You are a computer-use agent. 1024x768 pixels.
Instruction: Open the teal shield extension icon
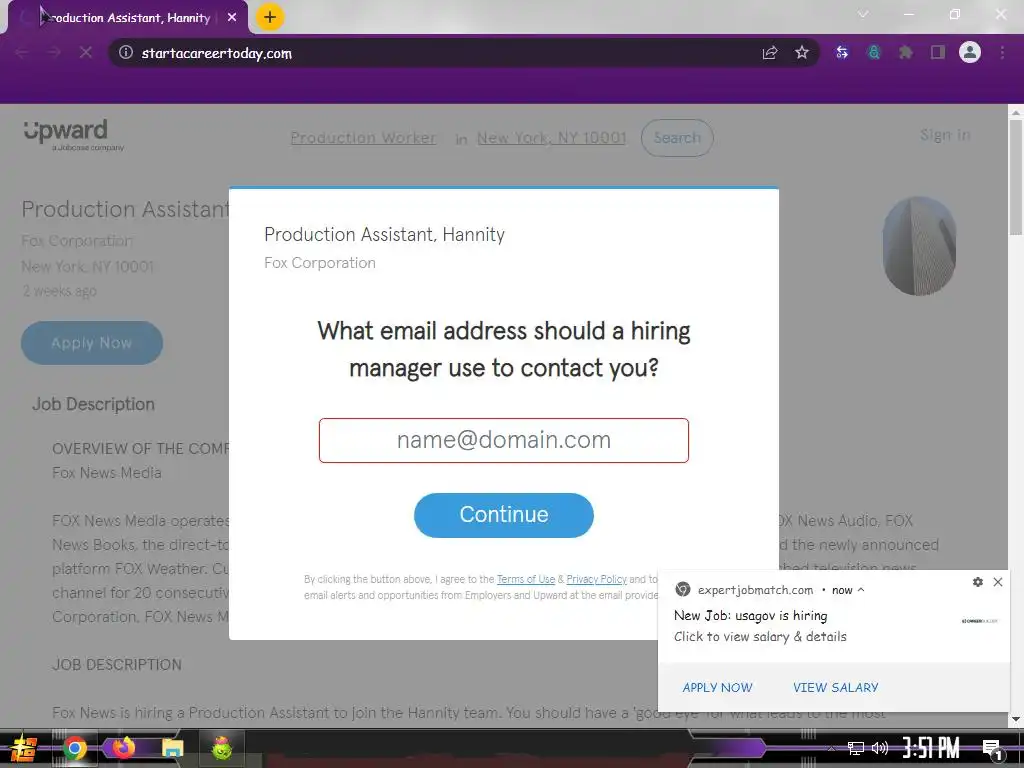tap(874, 53)
